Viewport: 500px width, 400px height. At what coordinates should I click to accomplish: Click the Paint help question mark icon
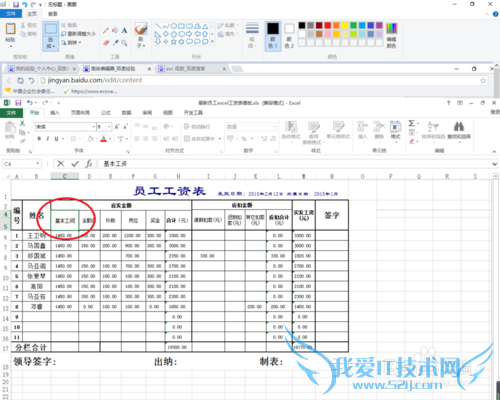(495, 14)
